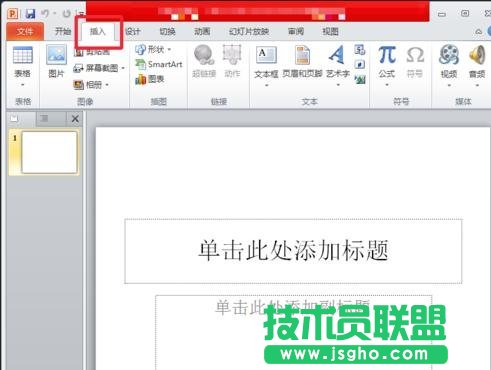Image resolution: width=491 pixels, height=370 pixels.
Task: Expand the 表格 dropdown arrow
Action: (22, 85)
